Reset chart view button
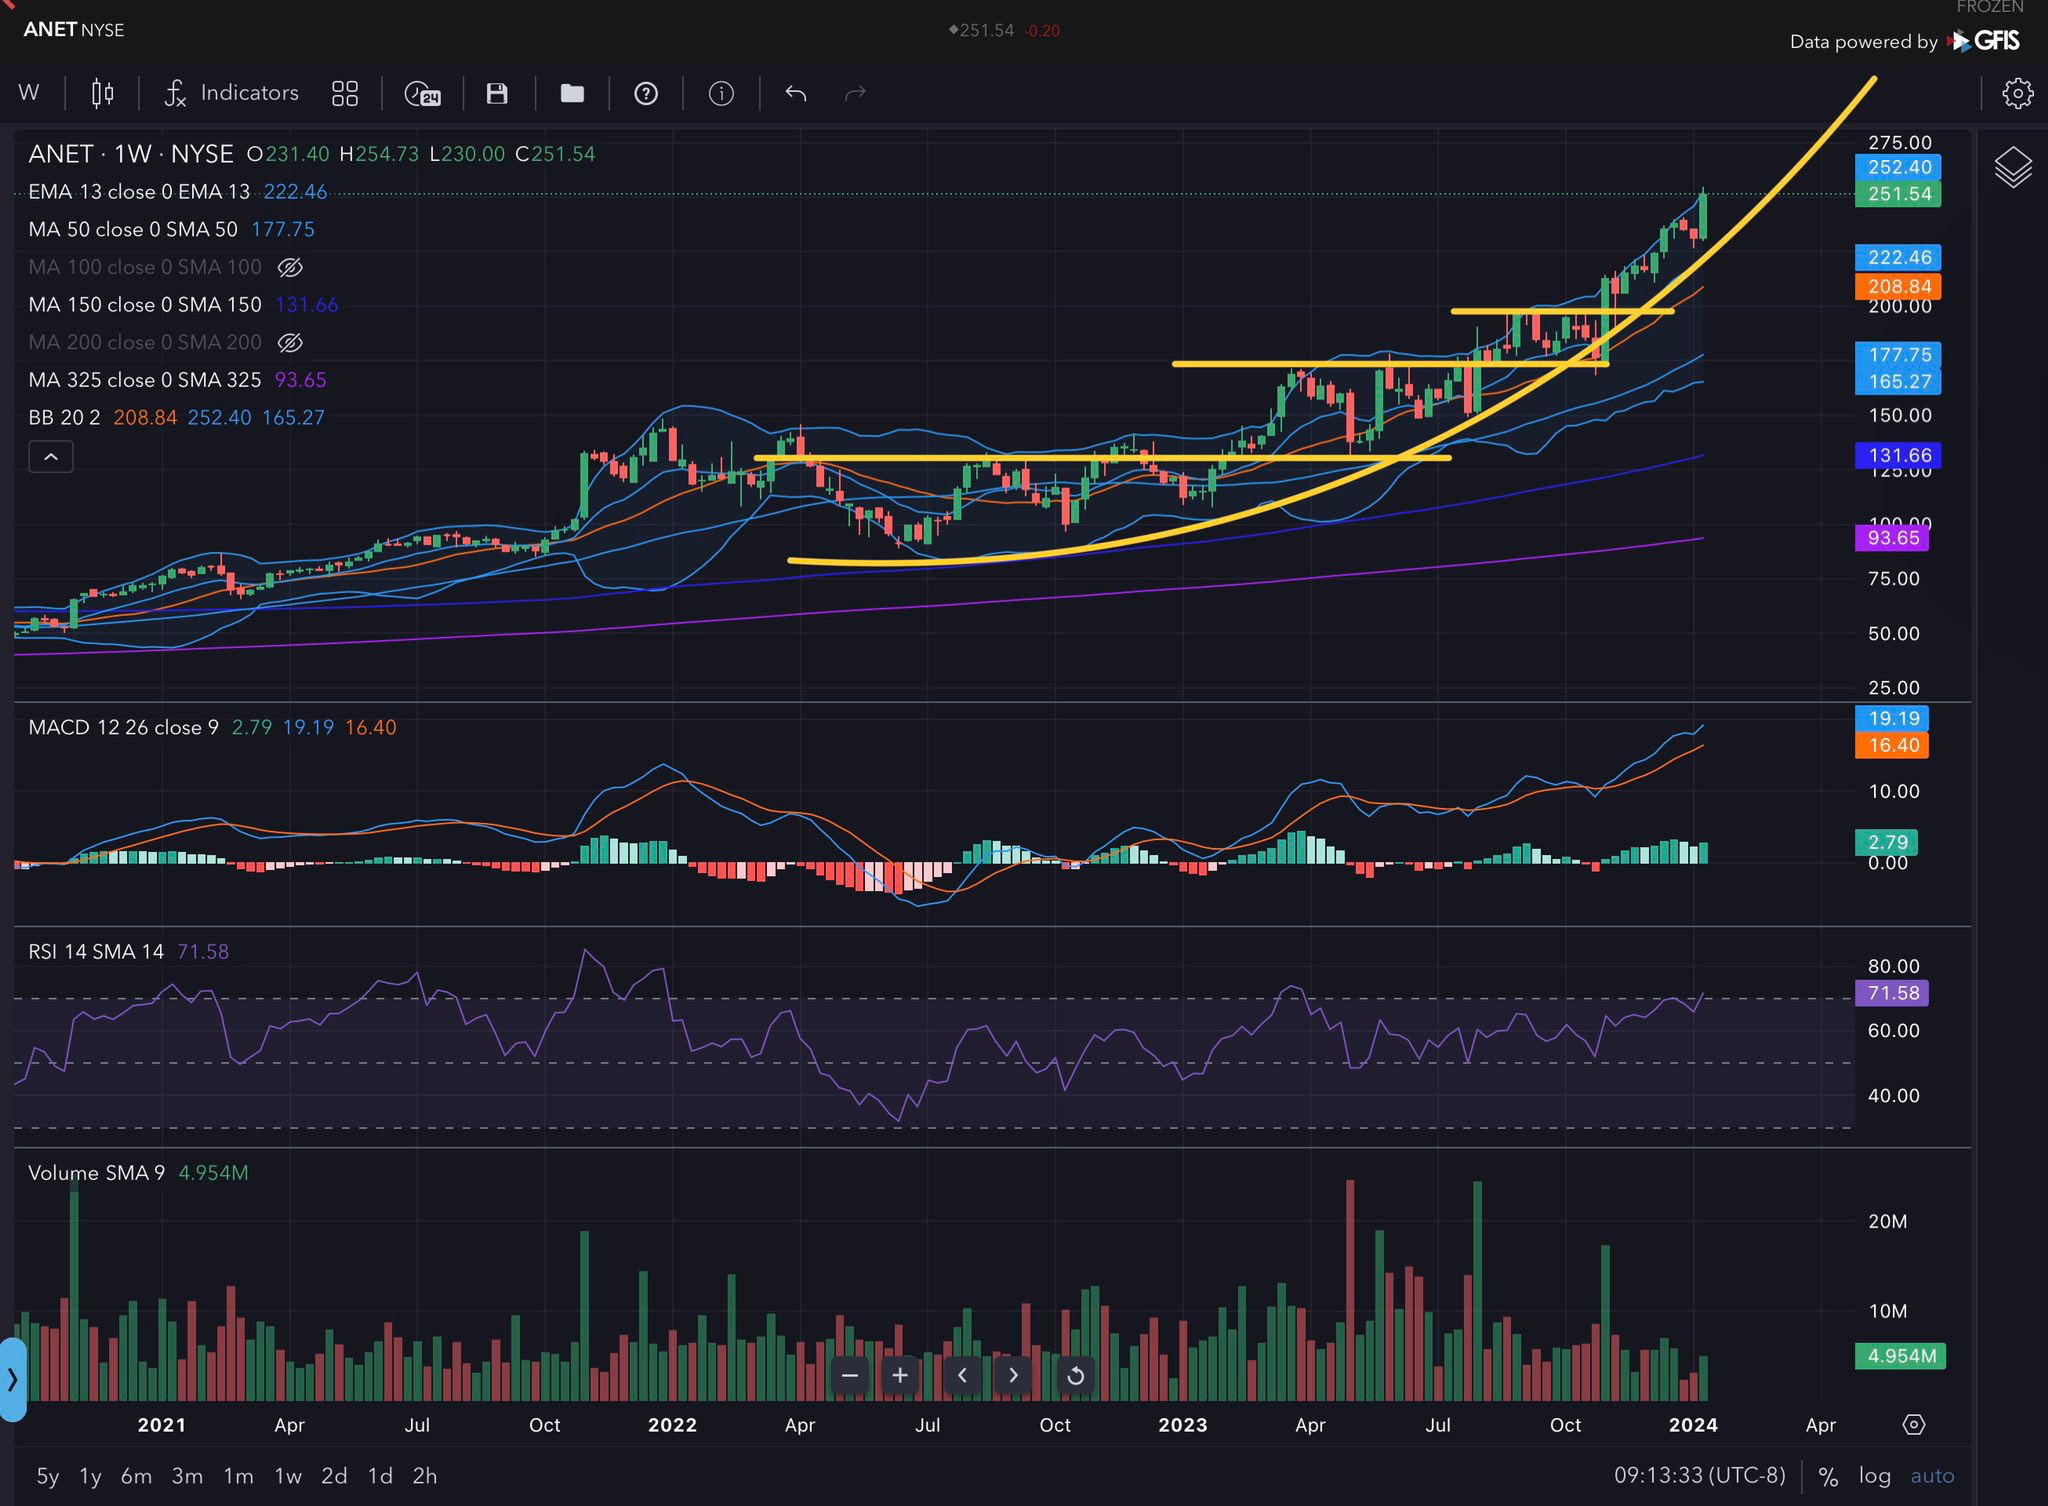The width and height of the screenshot is (2048, 1506). tap(1076, 1375)
